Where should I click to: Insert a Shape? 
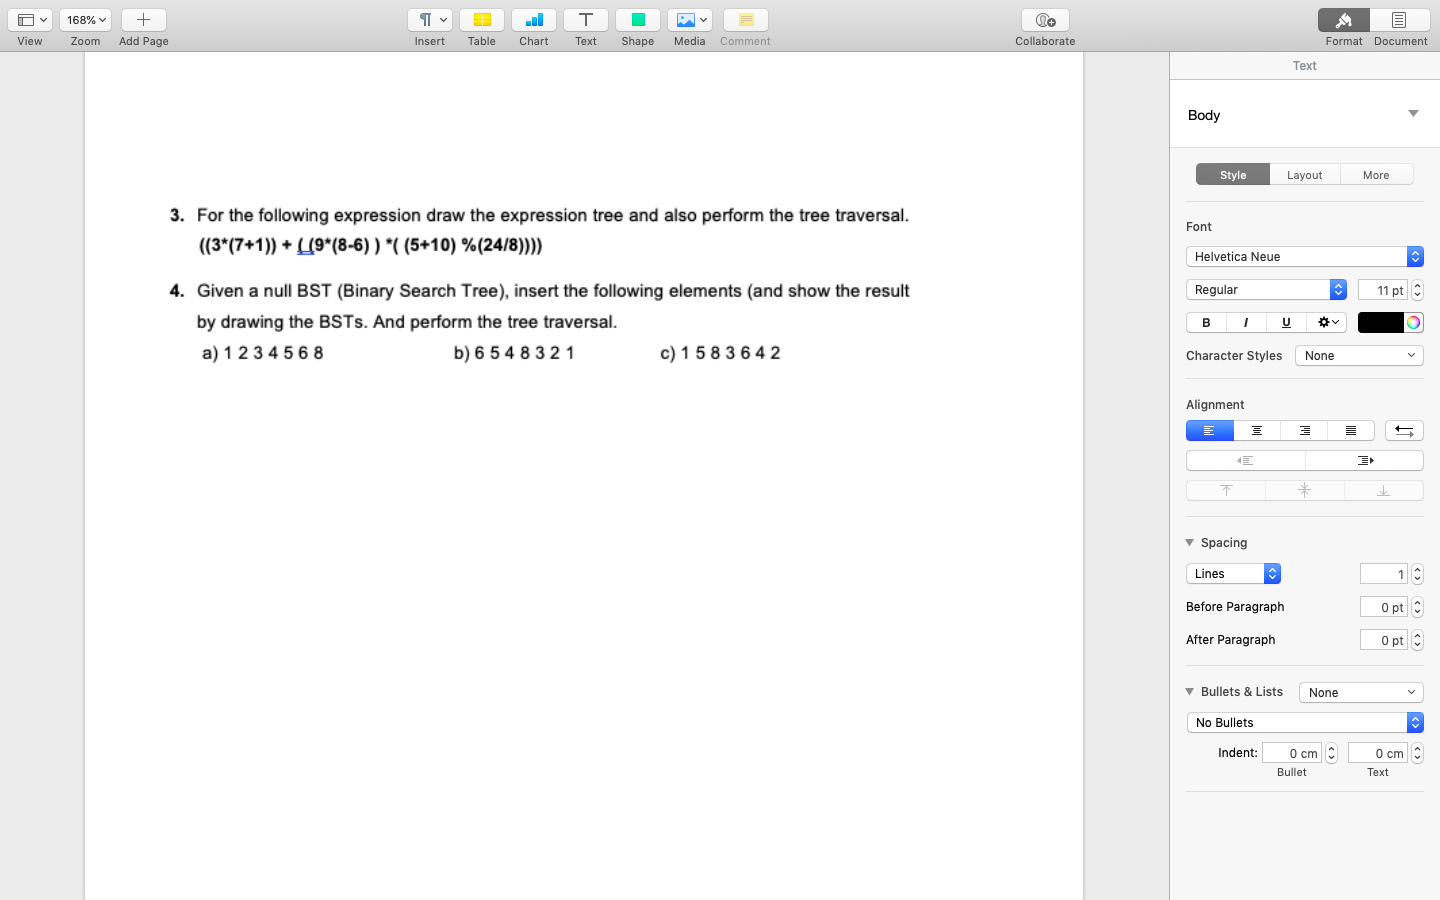click(637, 20)
